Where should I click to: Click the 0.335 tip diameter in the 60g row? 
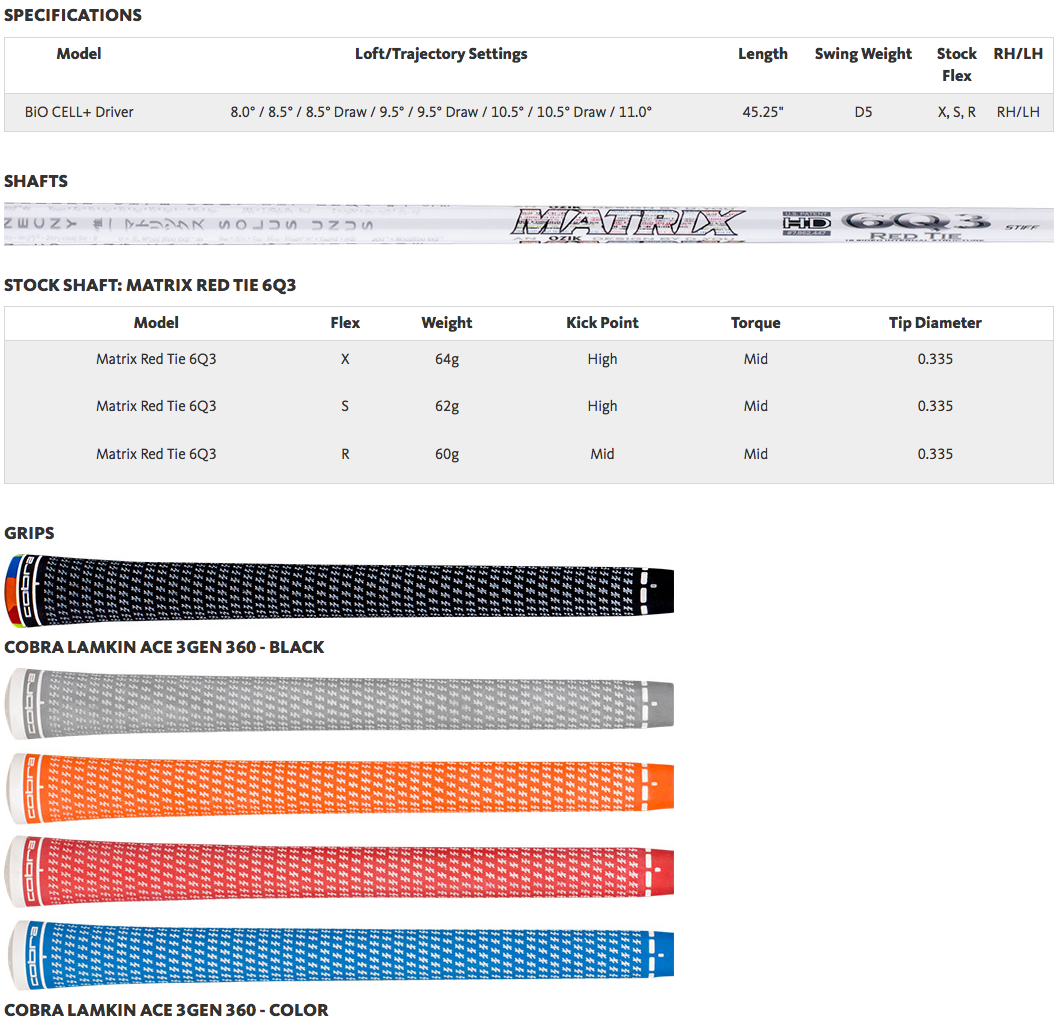[x=935, y=454]
